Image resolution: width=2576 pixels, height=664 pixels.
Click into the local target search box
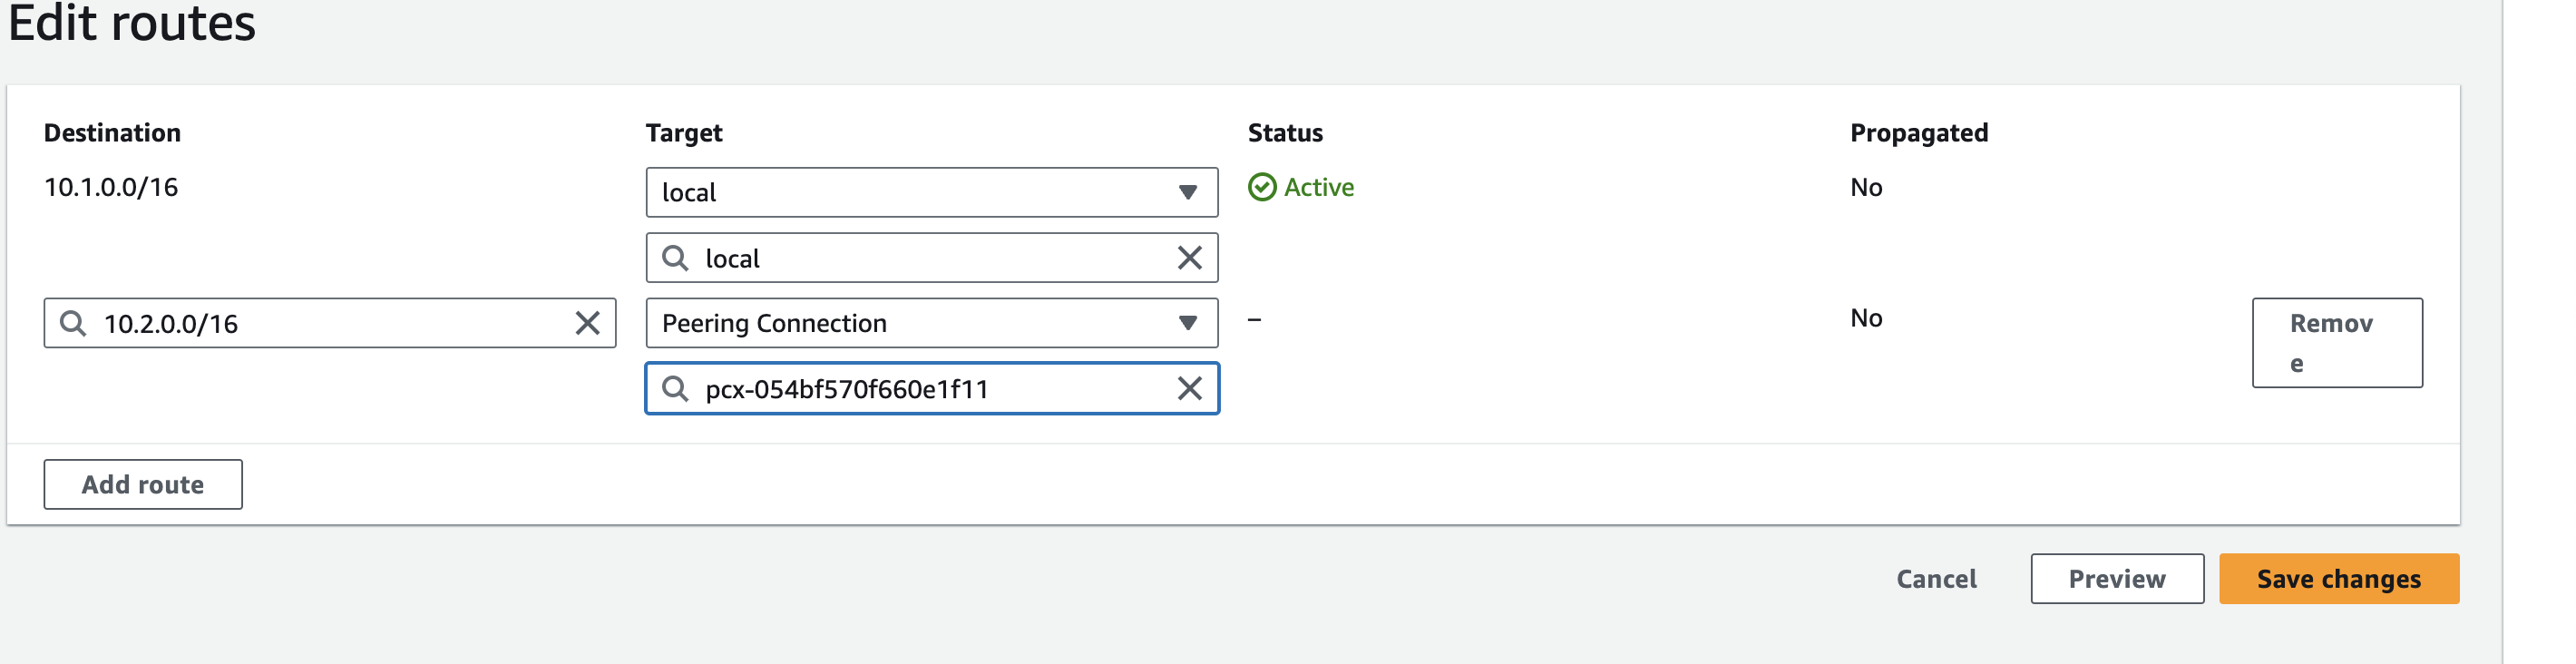click(x=930, y=258)
